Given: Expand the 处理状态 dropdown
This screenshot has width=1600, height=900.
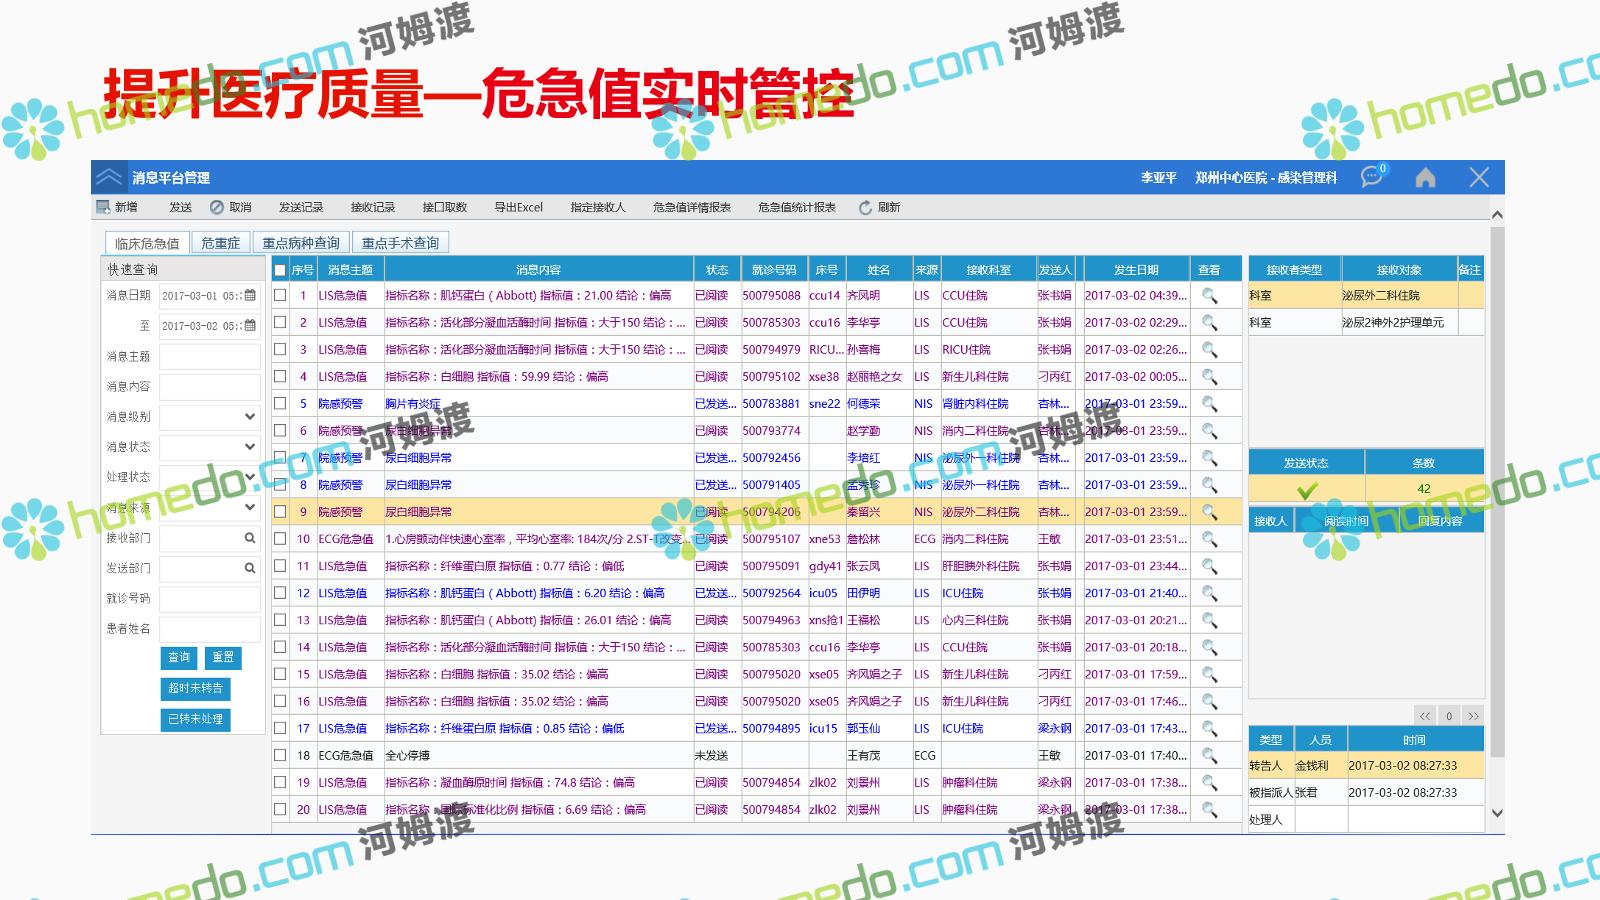Looking at the screenshot, I should [250, 477].
